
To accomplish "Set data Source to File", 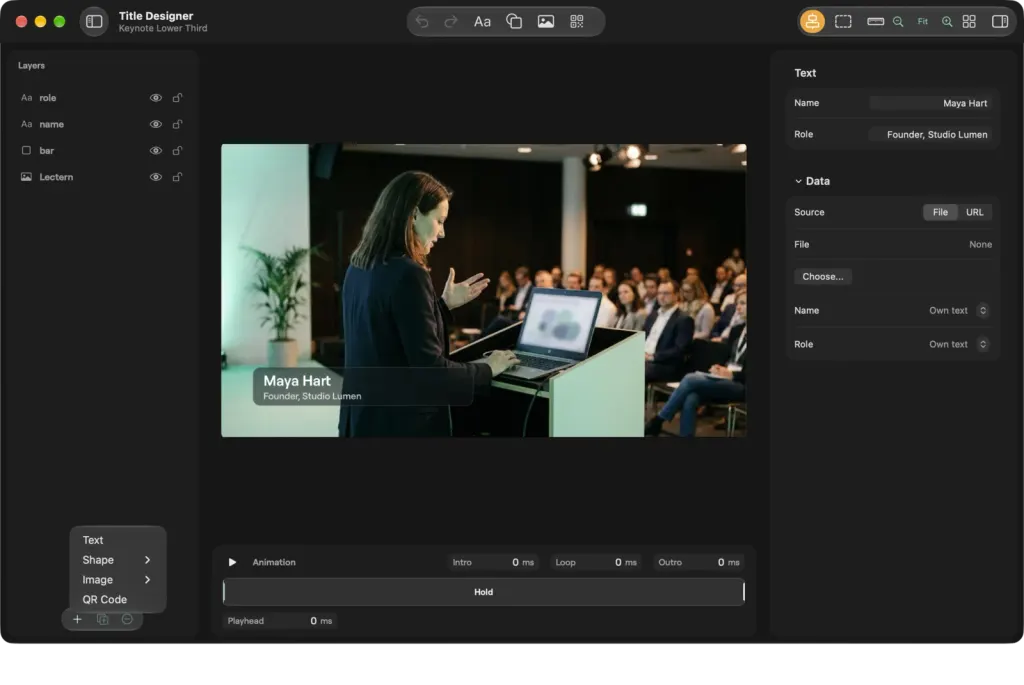I will pyautogui.click(x=940, y=212).
